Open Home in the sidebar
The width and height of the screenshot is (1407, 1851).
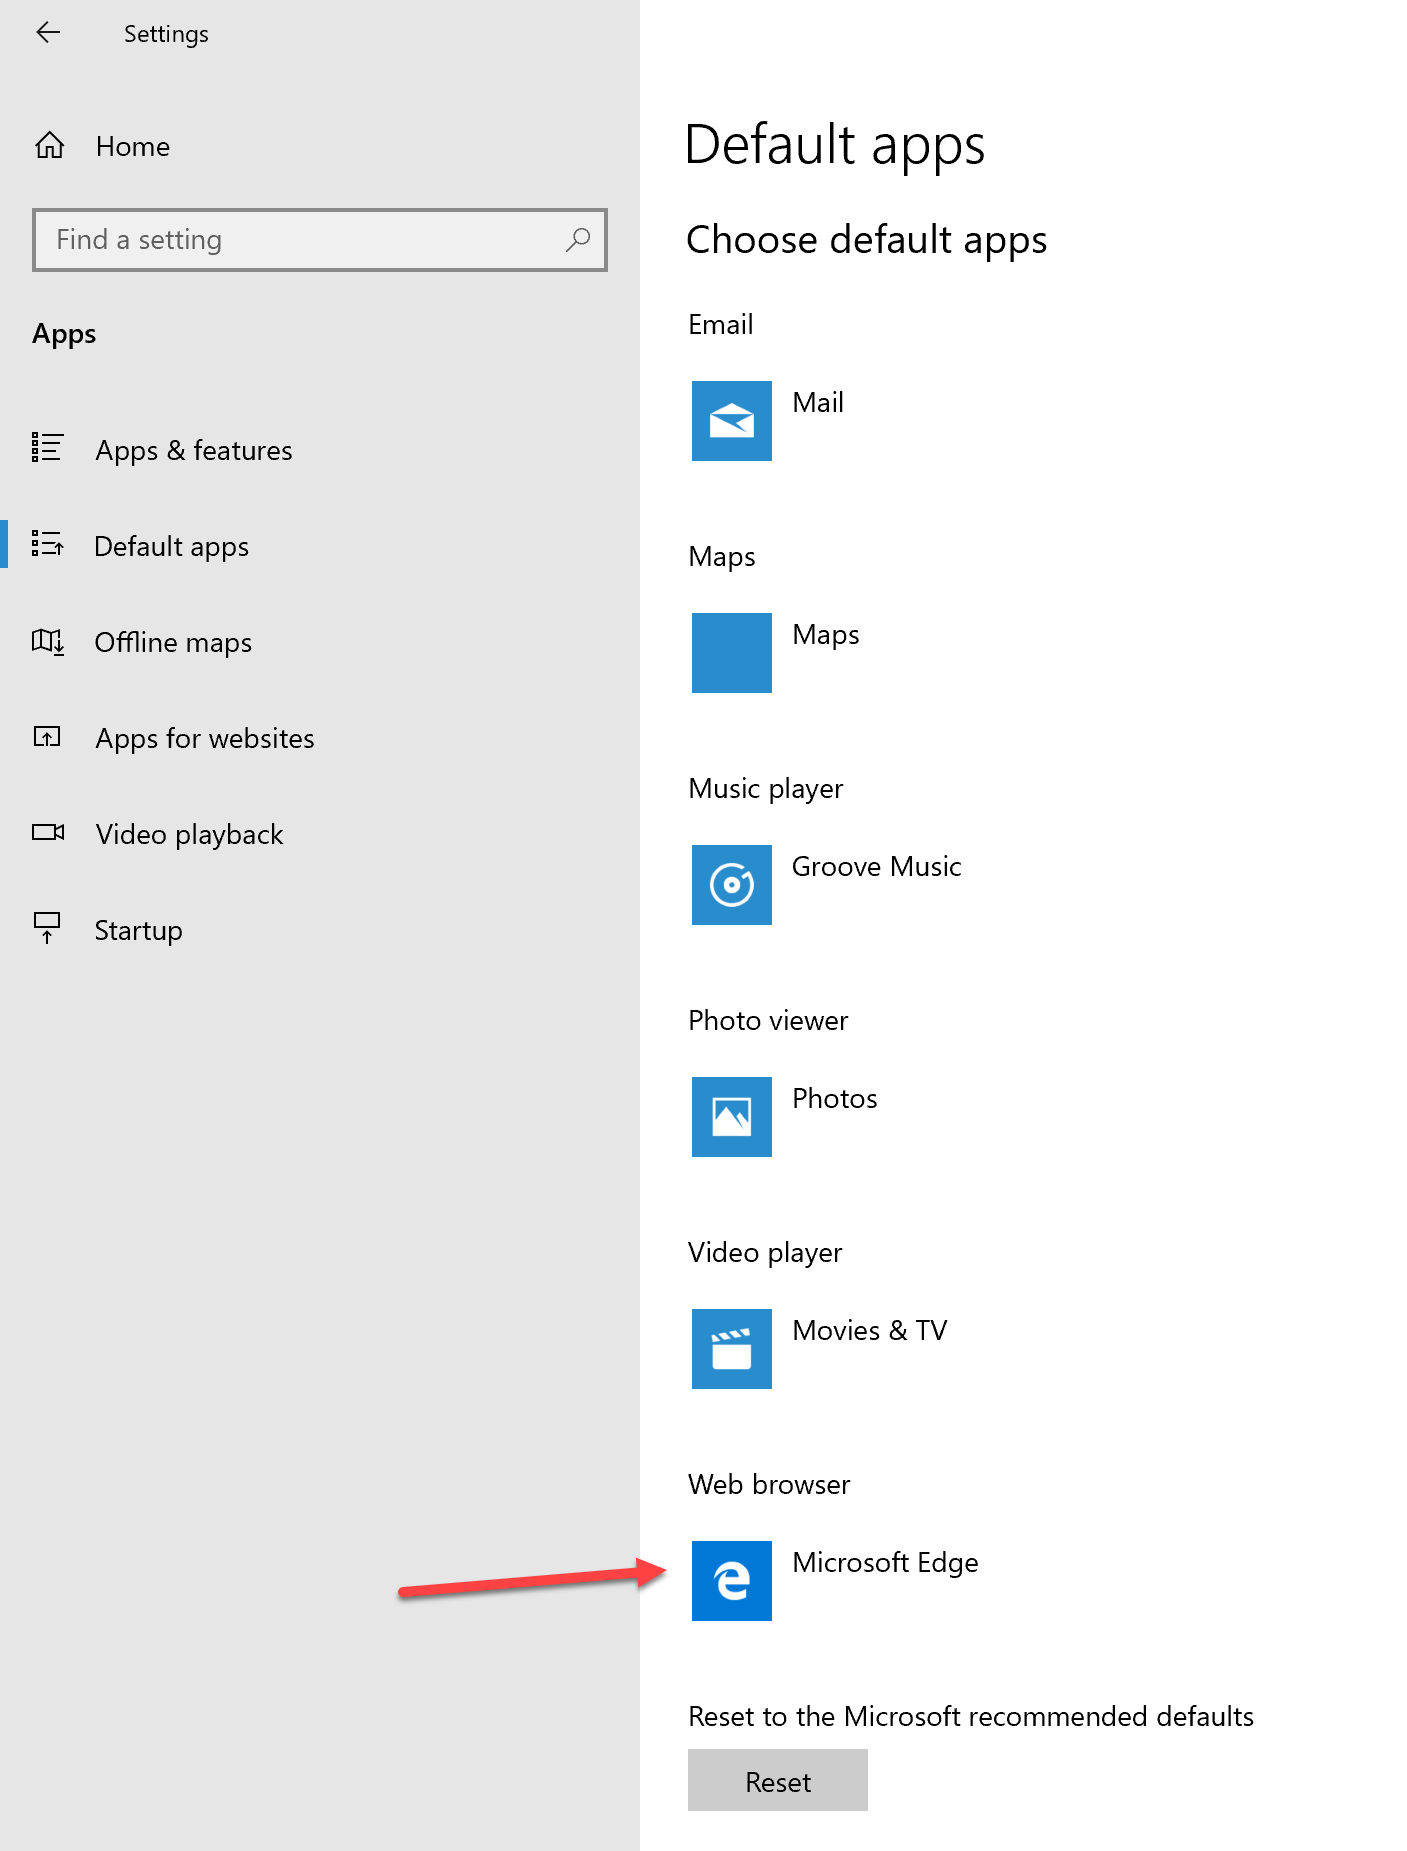click(320, 146)
